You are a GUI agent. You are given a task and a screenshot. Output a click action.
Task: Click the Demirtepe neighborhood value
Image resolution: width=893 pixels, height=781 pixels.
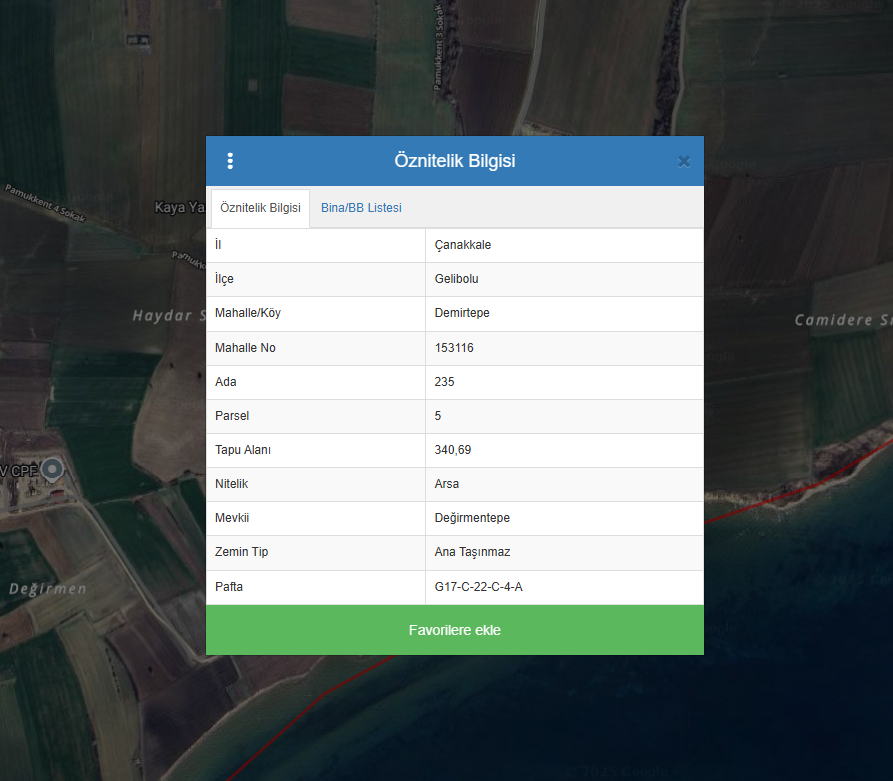pyautogui.click(x=462, y=313)
